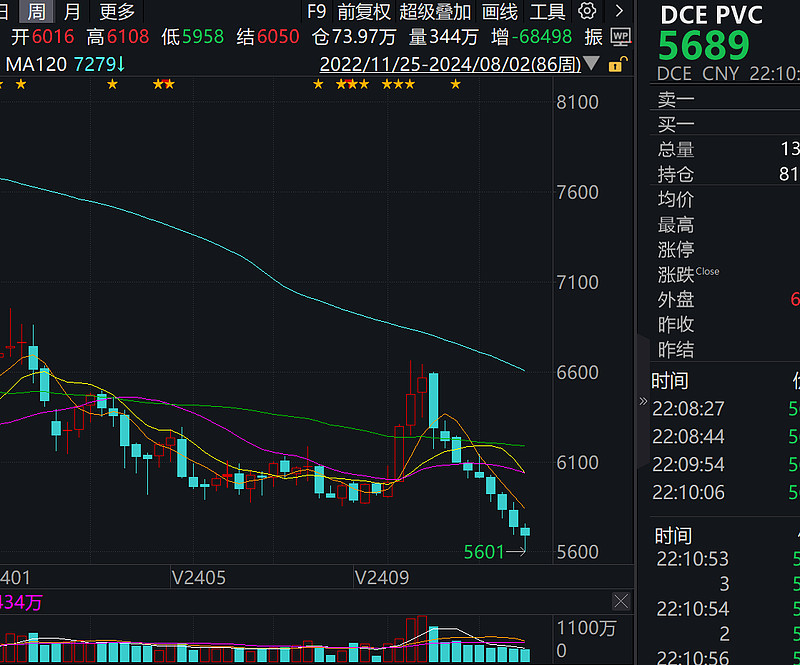Select the V2405 contract label on axis
This screenshot has height=665, width=800.
pyautogui.click(x=198, y=578)
